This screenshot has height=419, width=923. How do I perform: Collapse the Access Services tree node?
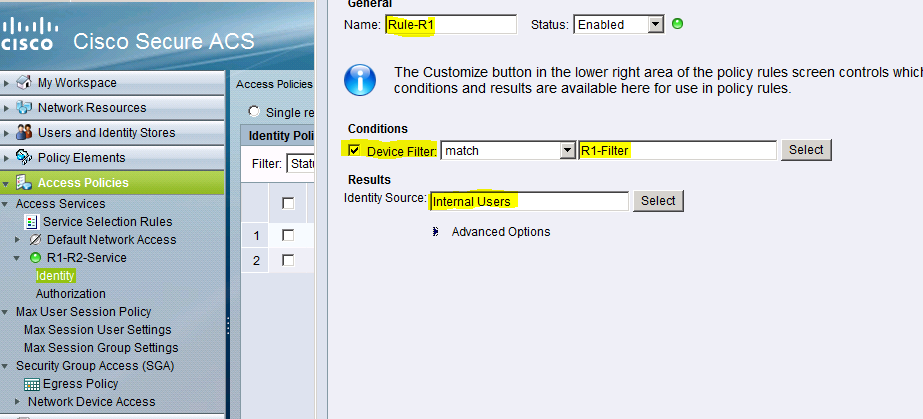[x=5, y=204]
